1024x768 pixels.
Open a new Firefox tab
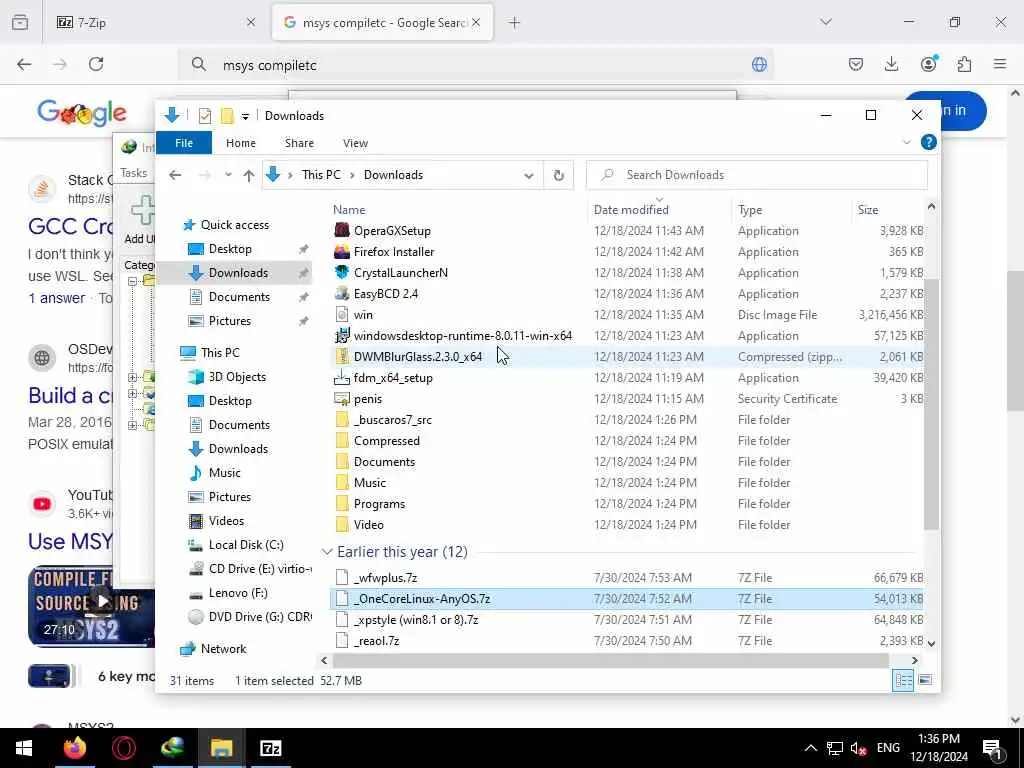point(515,22)
